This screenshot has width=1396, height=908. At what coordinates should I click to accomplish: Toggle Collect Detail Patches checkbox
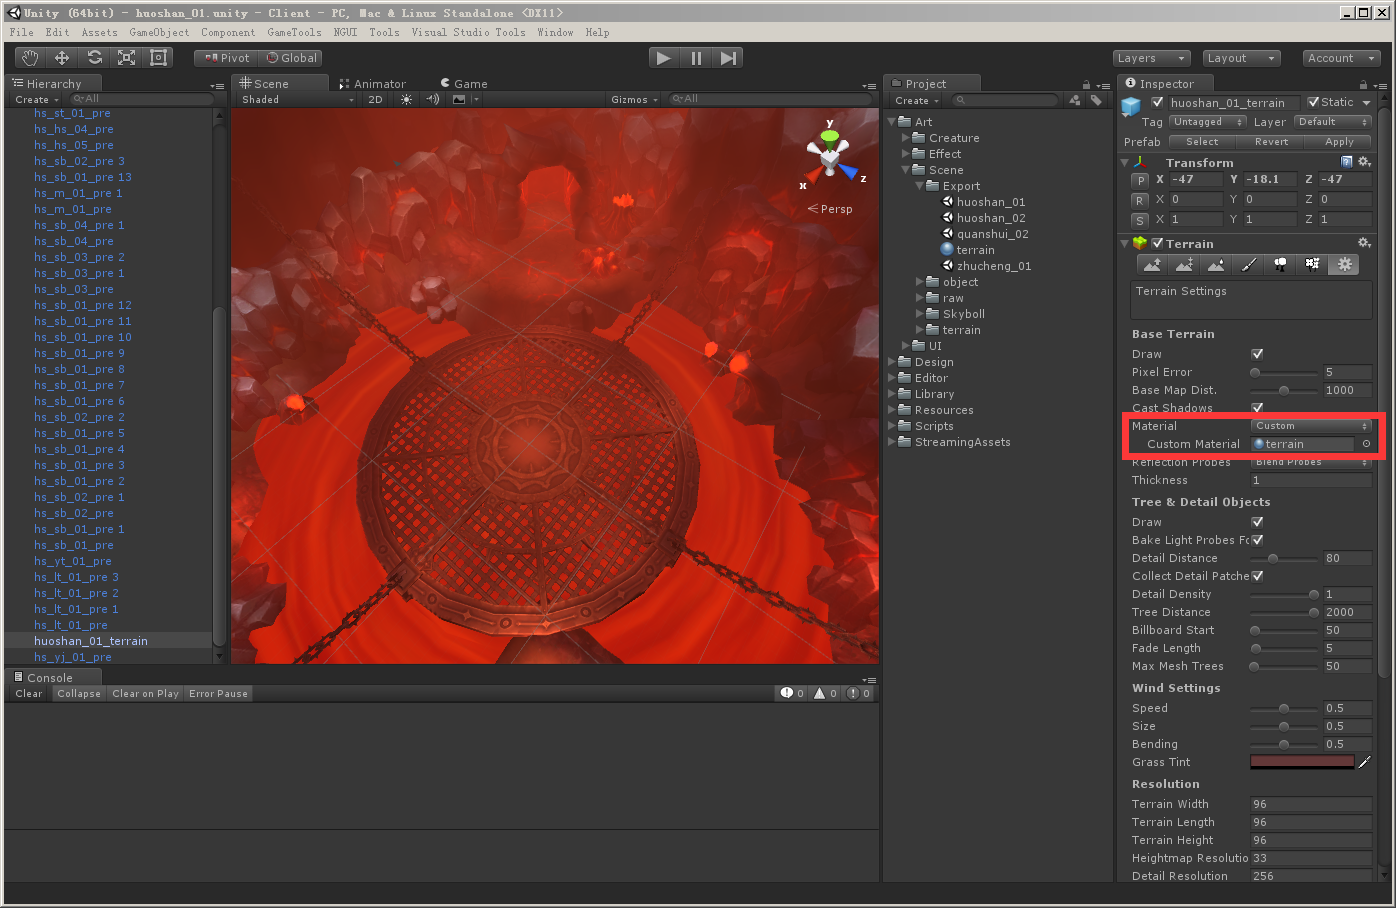(x=1257, y=576)
